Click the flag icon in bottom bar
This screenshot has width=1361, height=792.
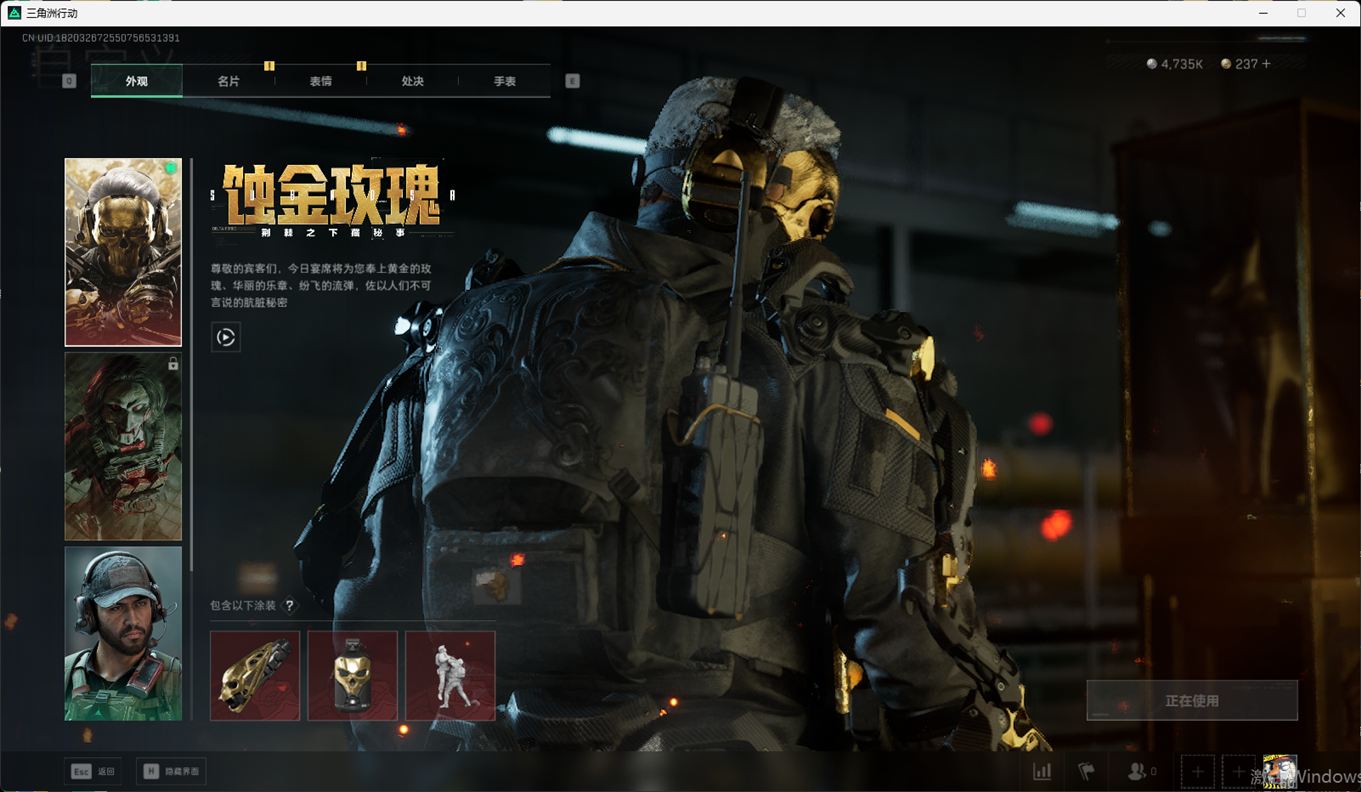pos(1086,771)
